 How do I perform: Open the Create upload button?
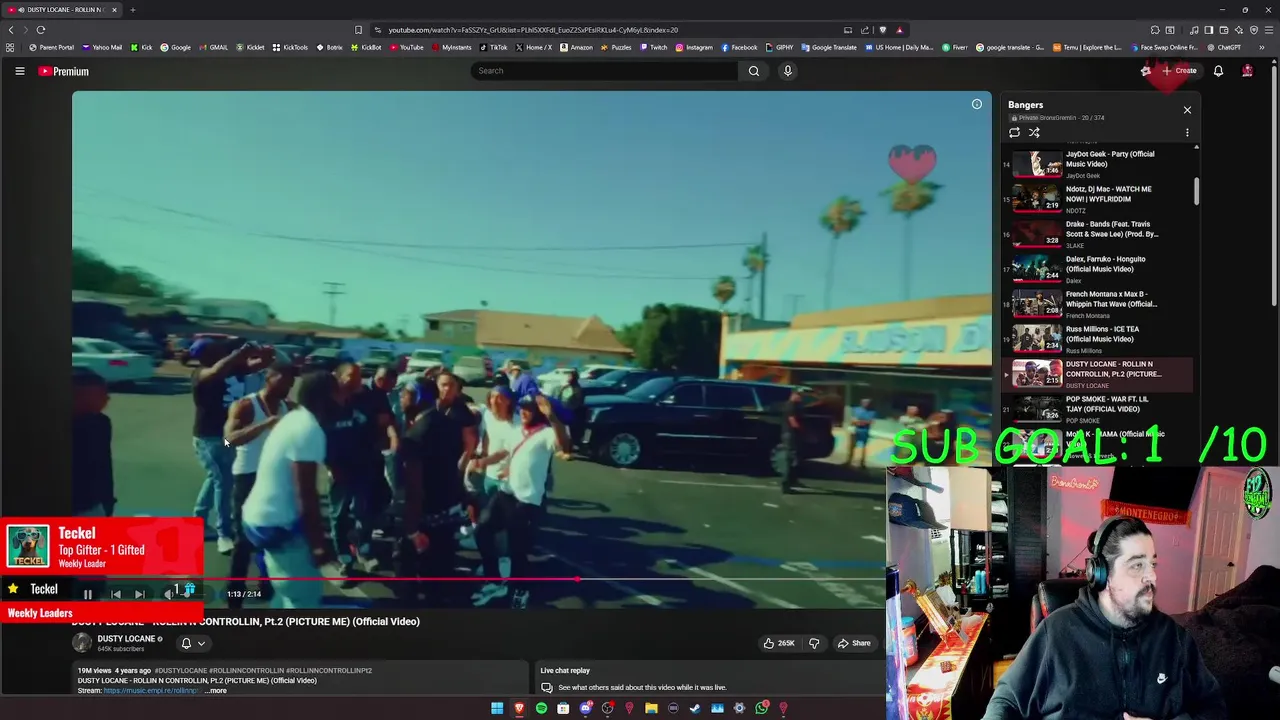(1179, 71)
